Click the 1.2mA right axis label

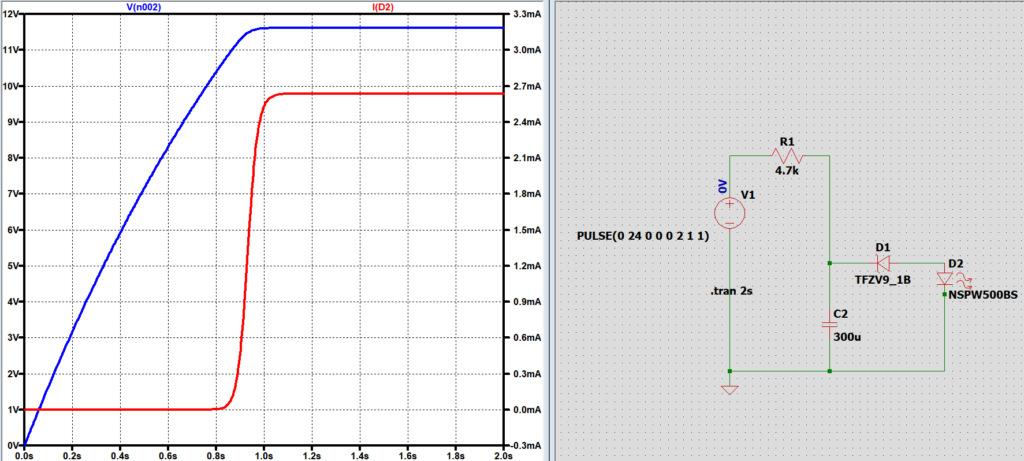pyautogui.click(x=528, y=266)
